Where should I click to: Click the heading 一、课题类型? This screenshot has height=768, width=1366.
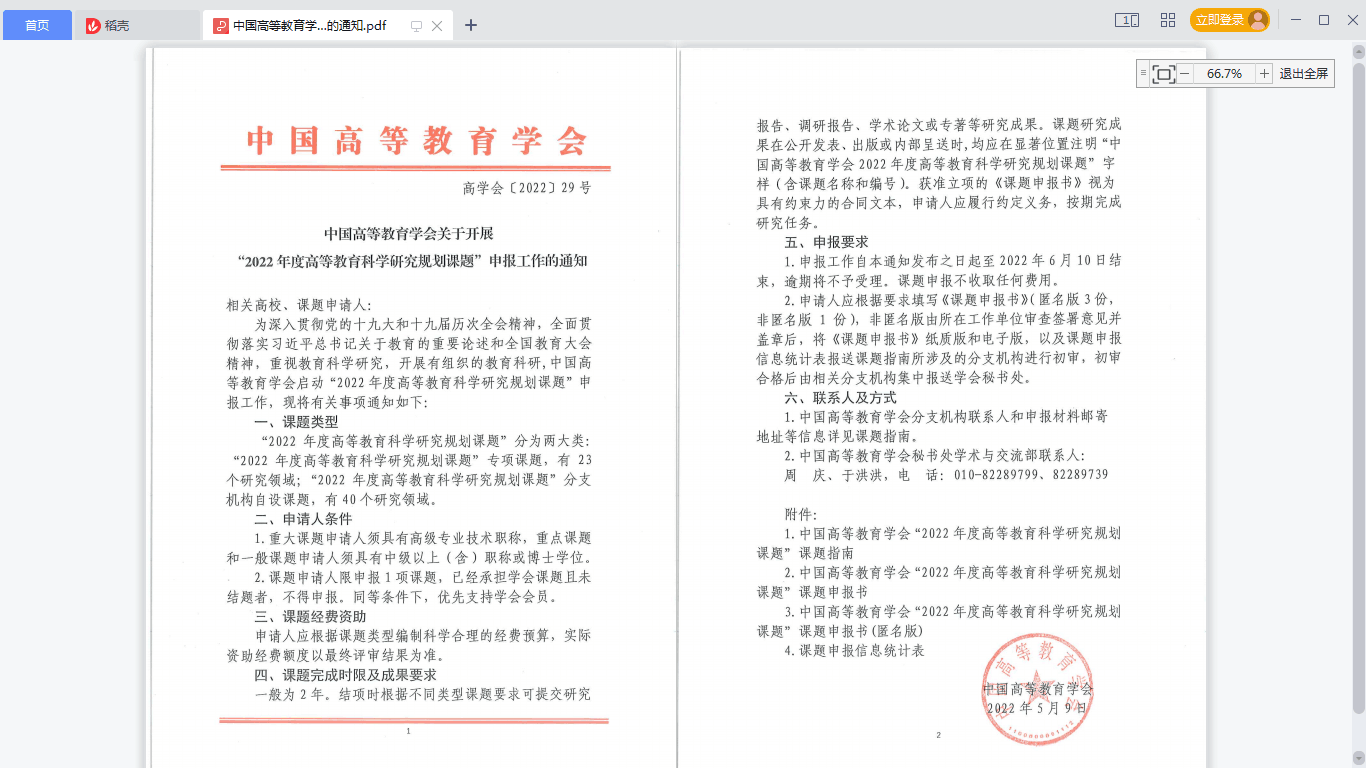(296, 422)
